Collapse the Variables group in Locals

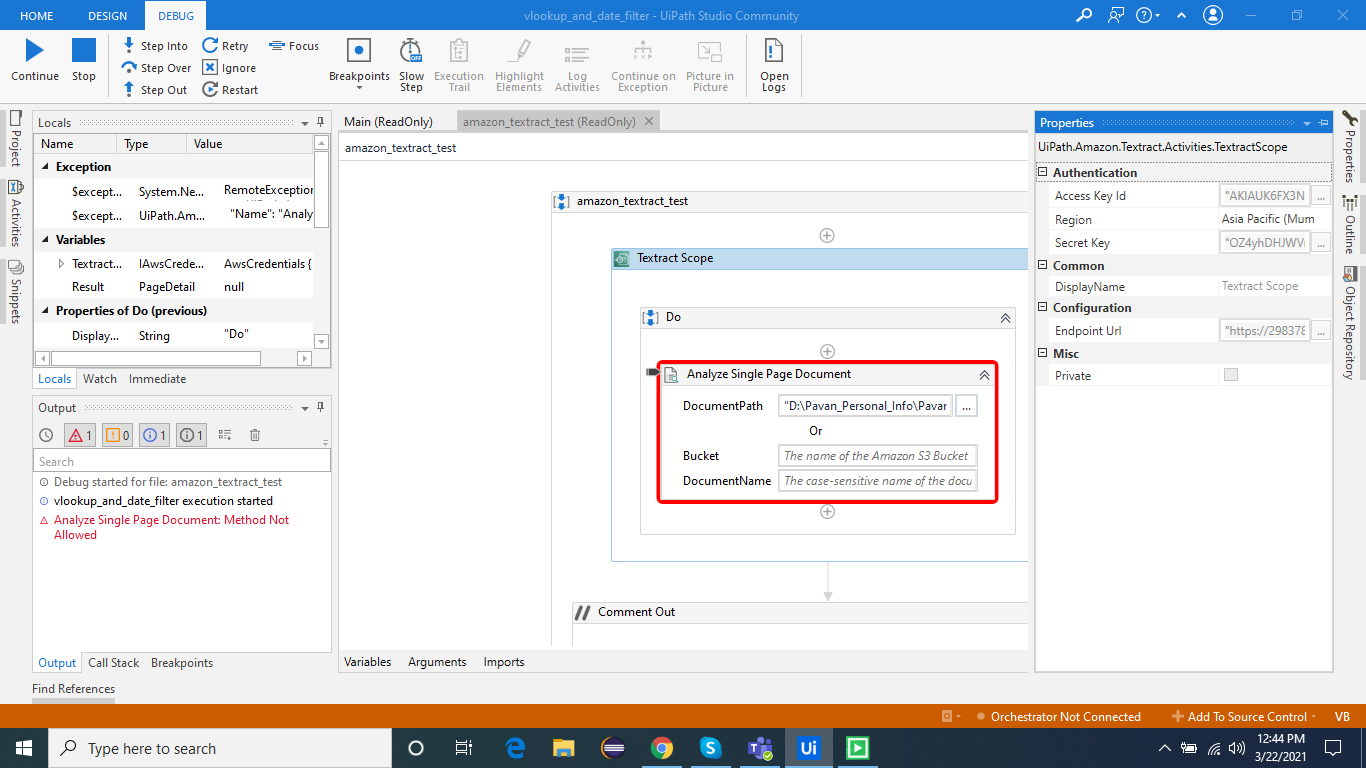[x=45, y=240]
